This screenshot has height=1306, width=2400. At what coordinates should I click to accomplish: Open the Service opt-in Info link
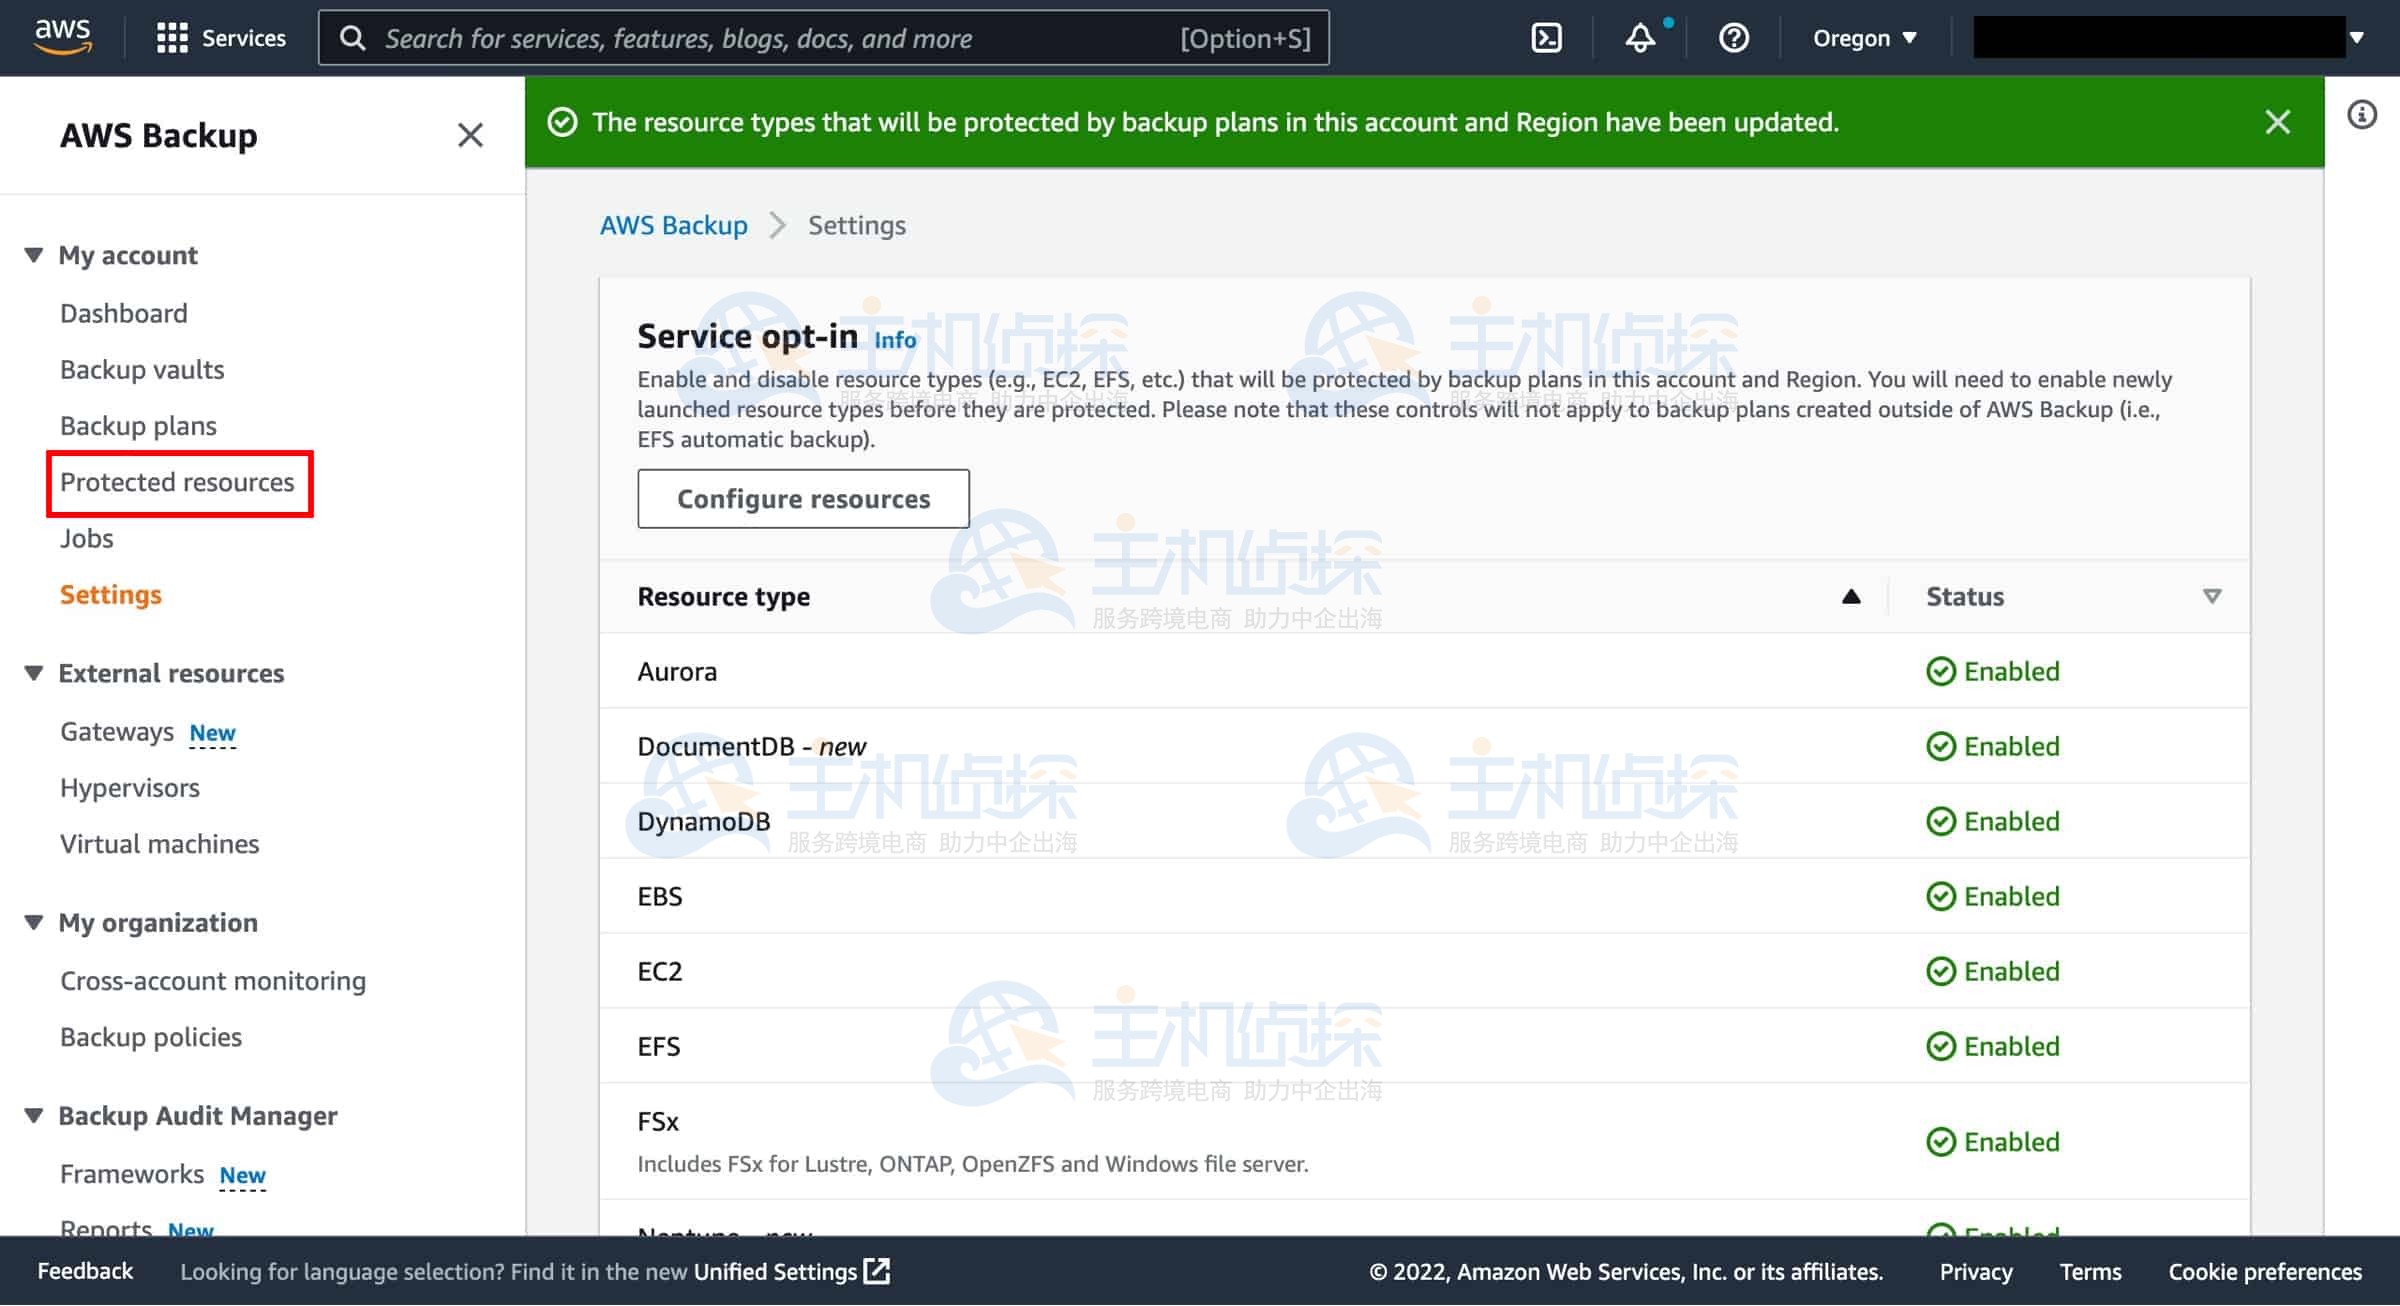(894, 340)
